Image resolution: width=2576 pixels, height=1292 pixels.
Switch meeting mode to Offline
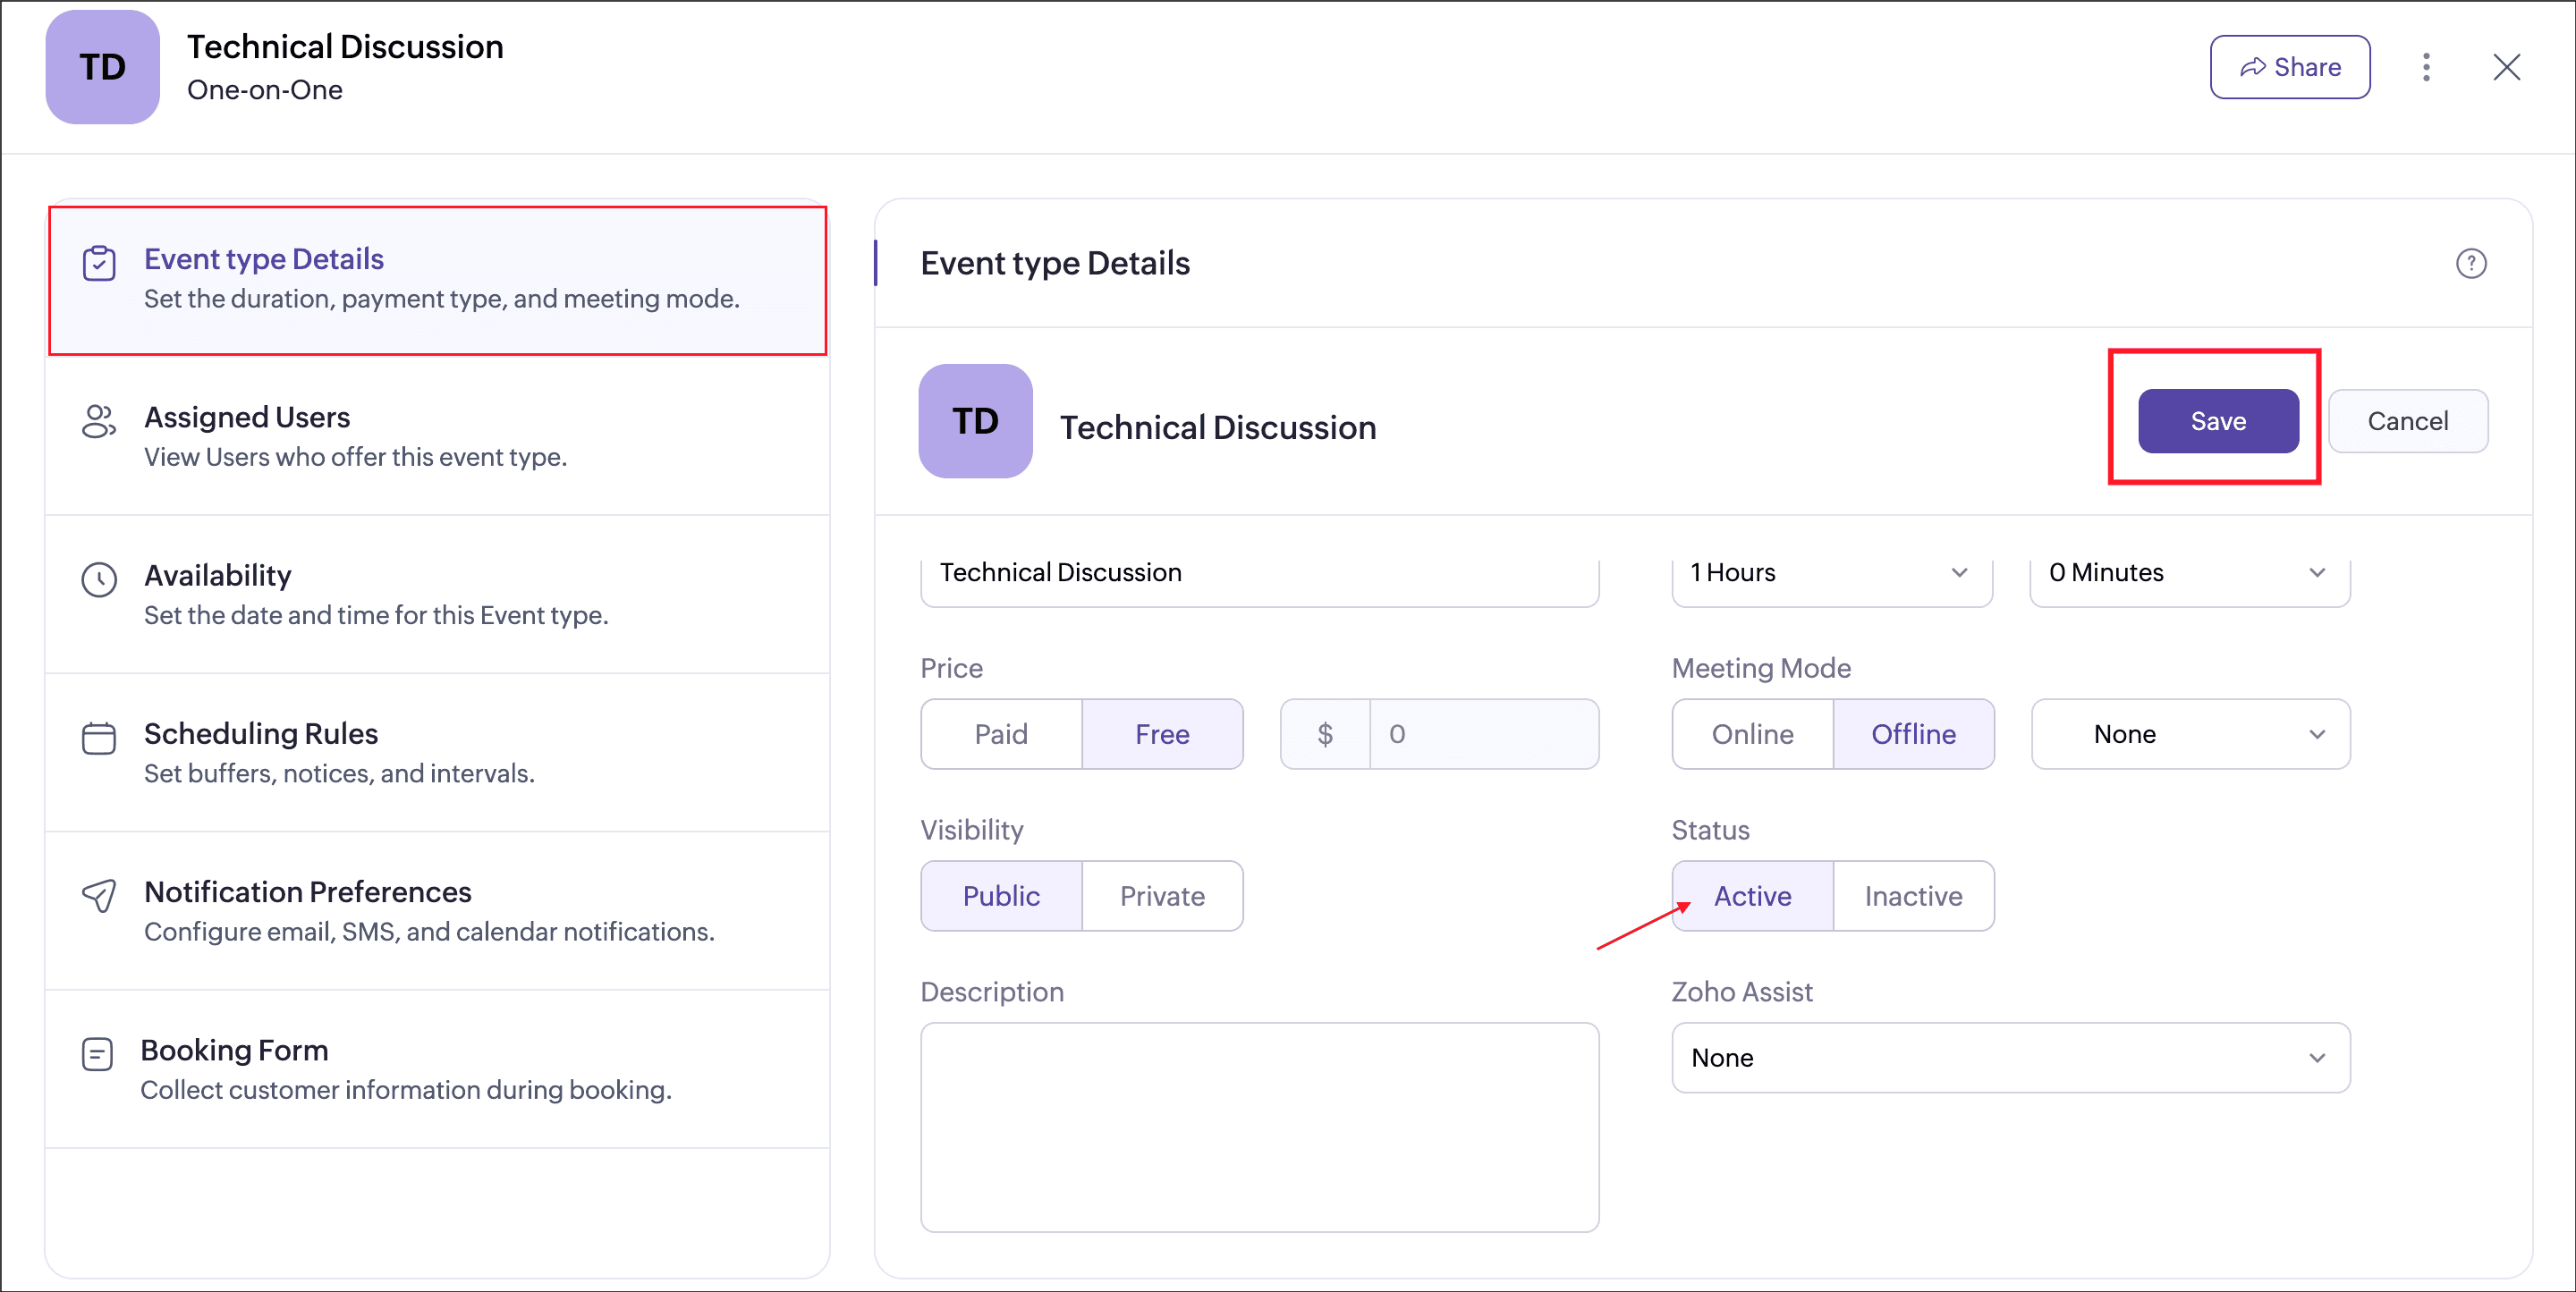click(x=1913, y=734)
